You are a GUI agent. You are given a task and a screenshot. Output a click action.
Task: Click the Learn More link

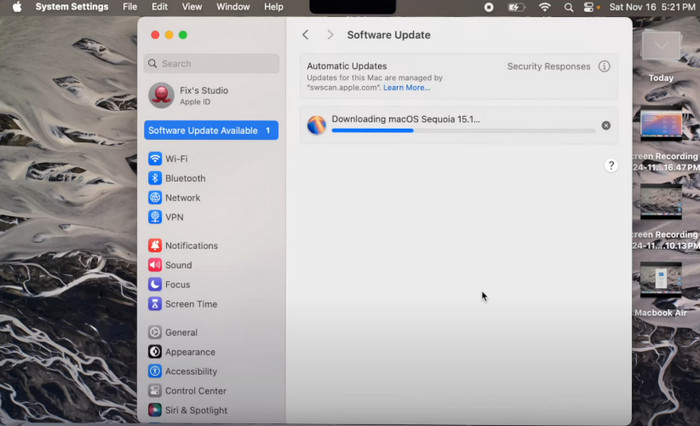(x=407, y=88)
